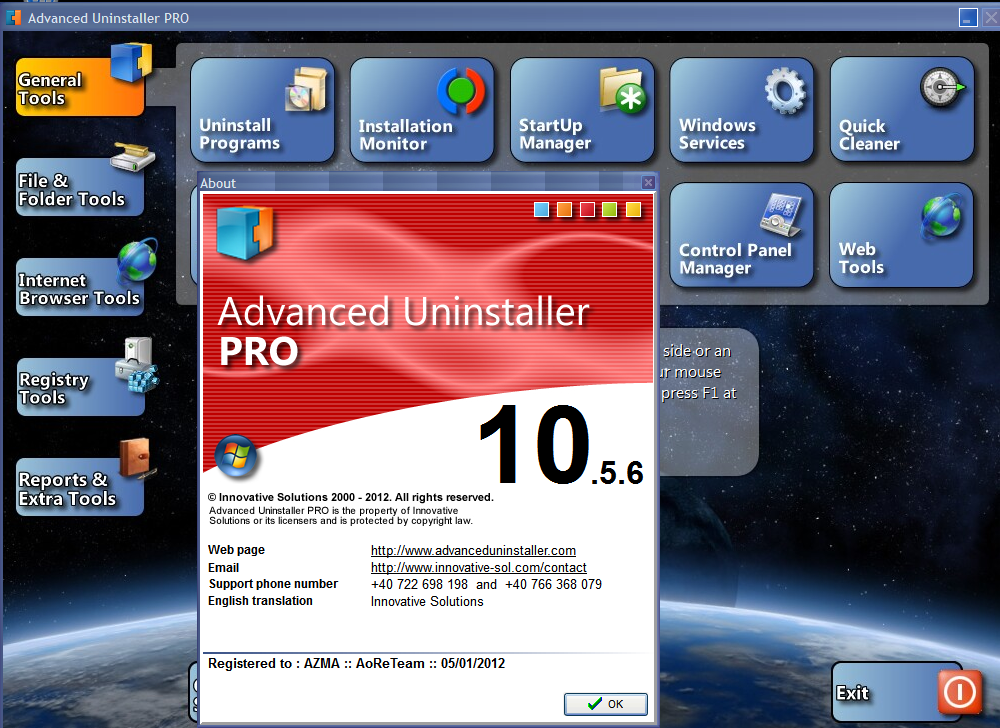Click the Windows logo orb in About dialog
This screenshot has height=728, width=1000.
pyautogui.click(x=236, y=456)
